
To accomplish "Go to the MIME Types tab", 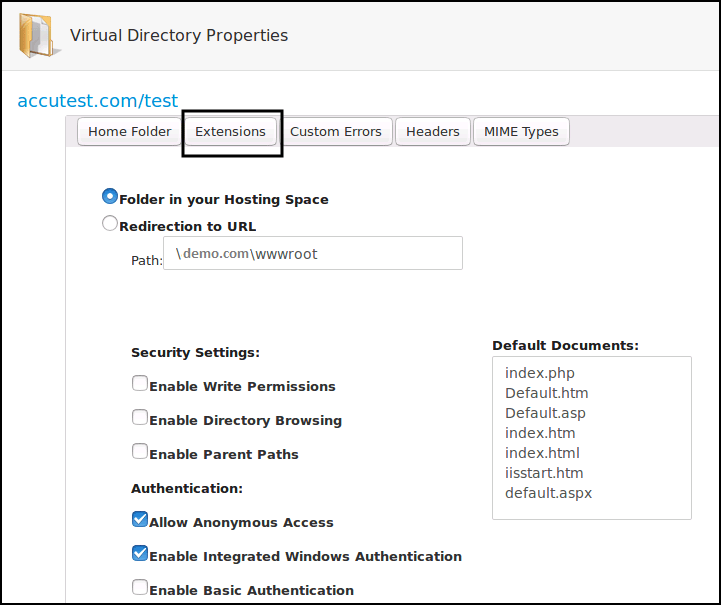I will pos(521,132).
